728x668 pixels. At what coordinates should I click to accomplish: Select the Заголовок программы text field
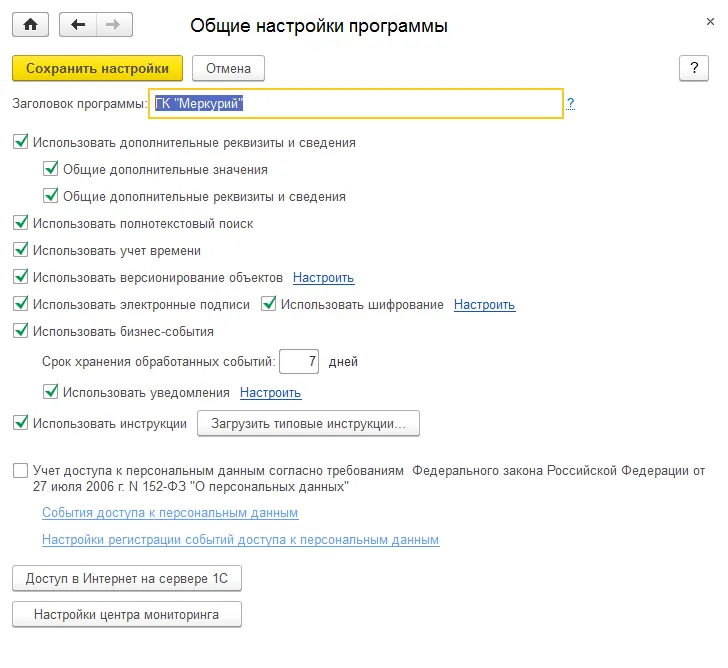coord(356,103)
